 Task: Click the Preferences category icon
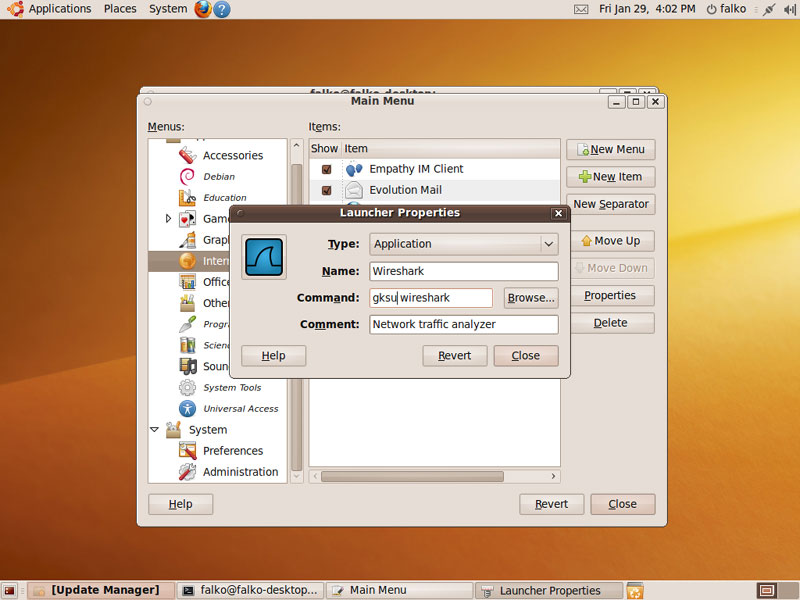[187, 450]
